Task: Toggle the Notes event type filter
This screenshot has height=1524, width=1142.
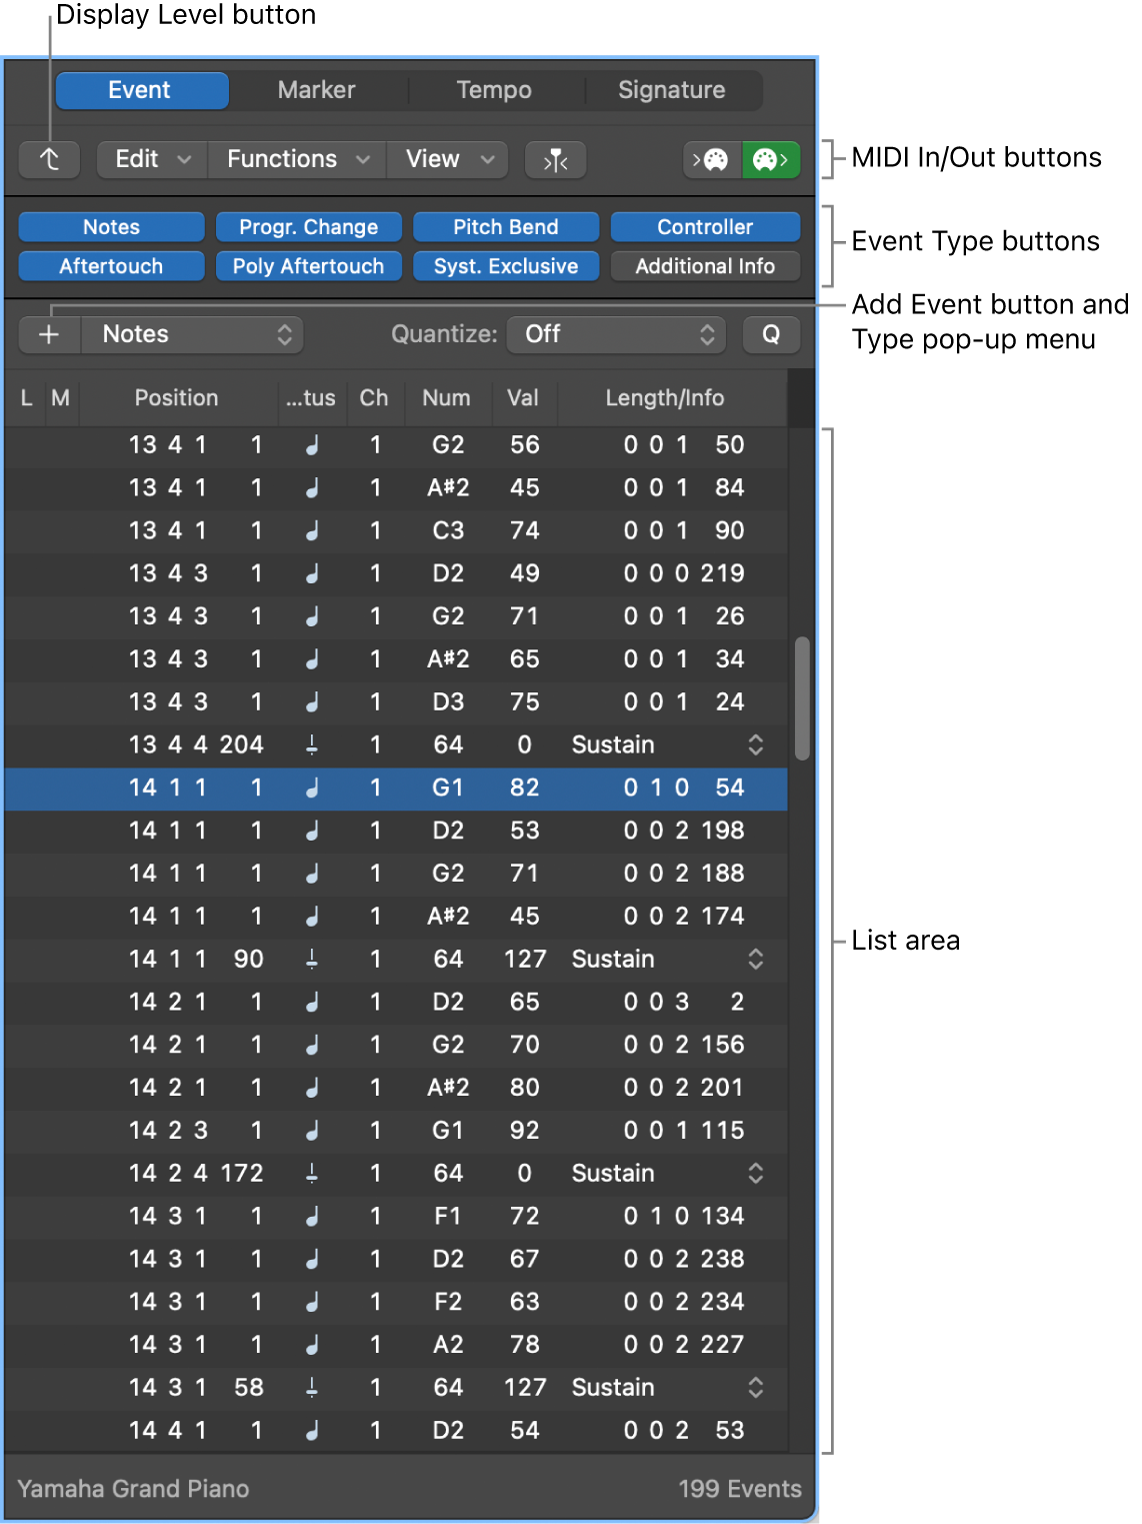Action: coord(111,227)
